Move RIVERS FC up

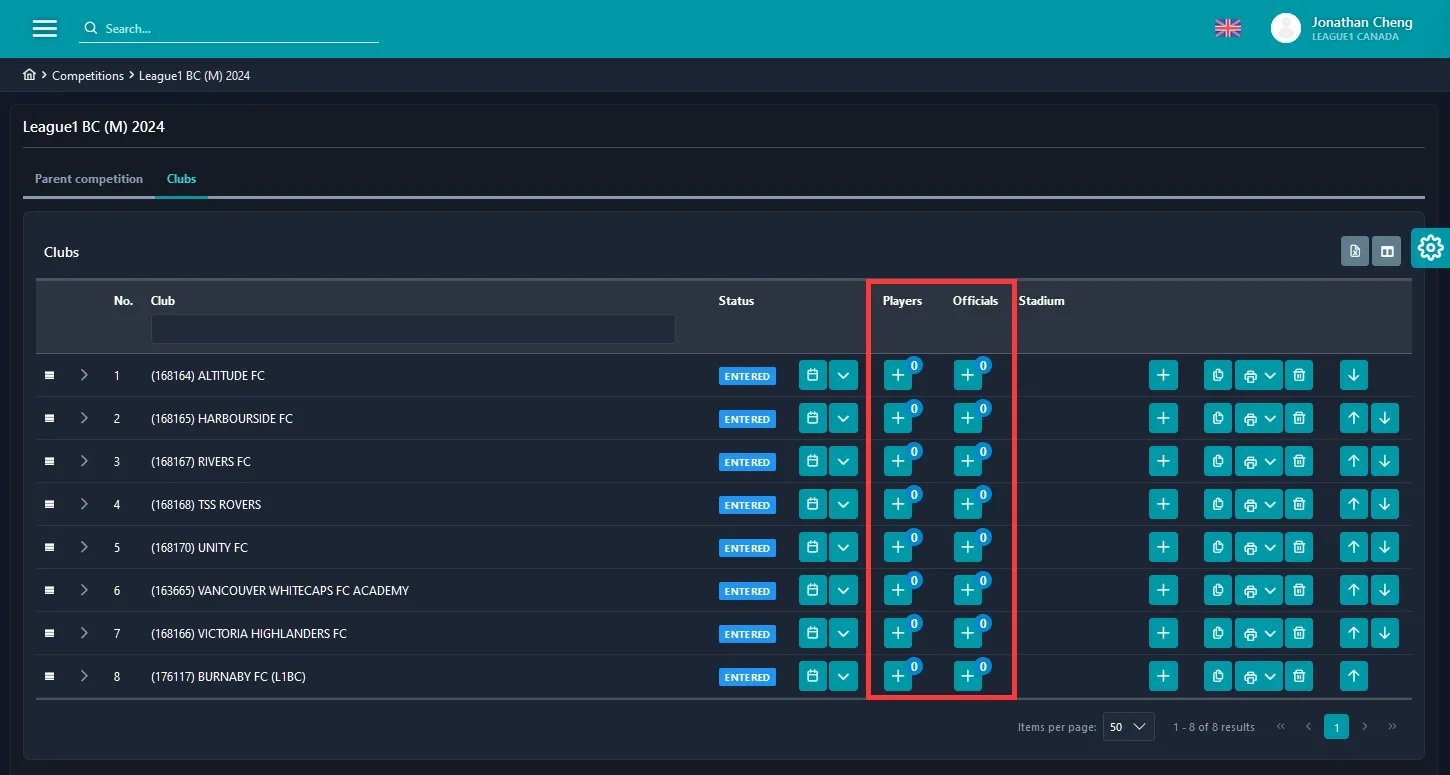pyautogui.click(x=1354, y=461)
